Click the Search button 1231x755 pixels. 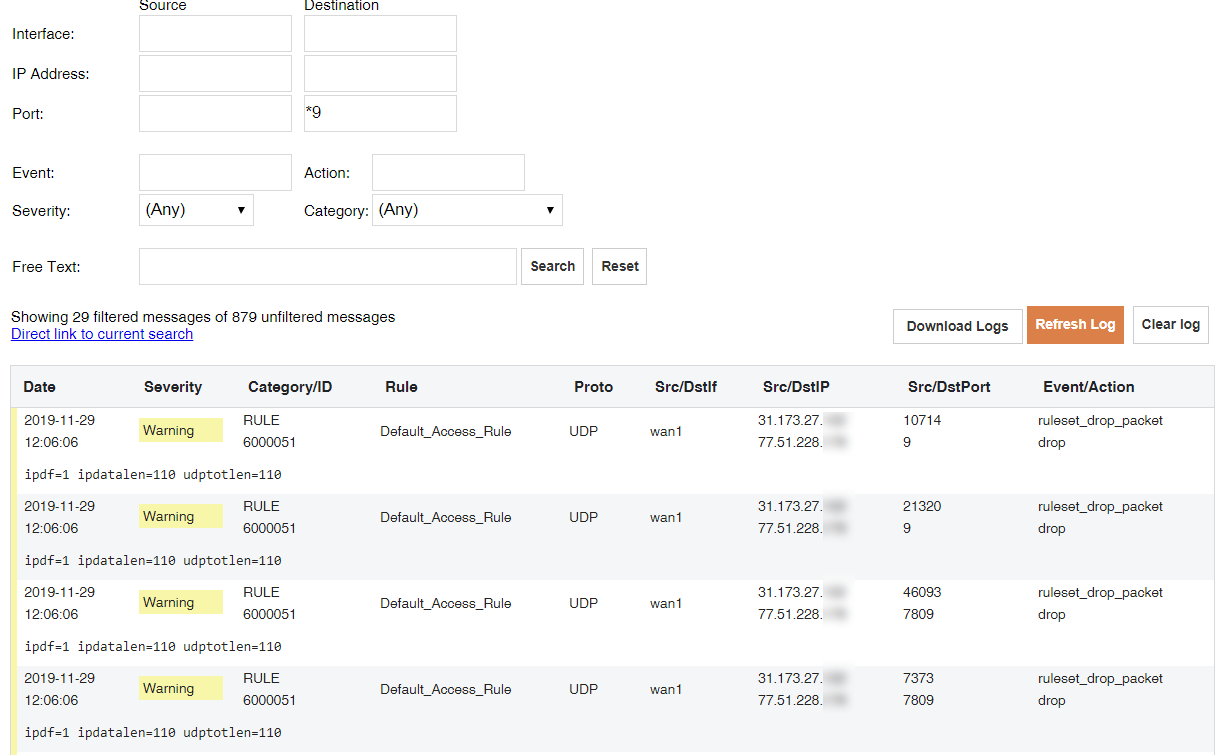click(552, 267)
